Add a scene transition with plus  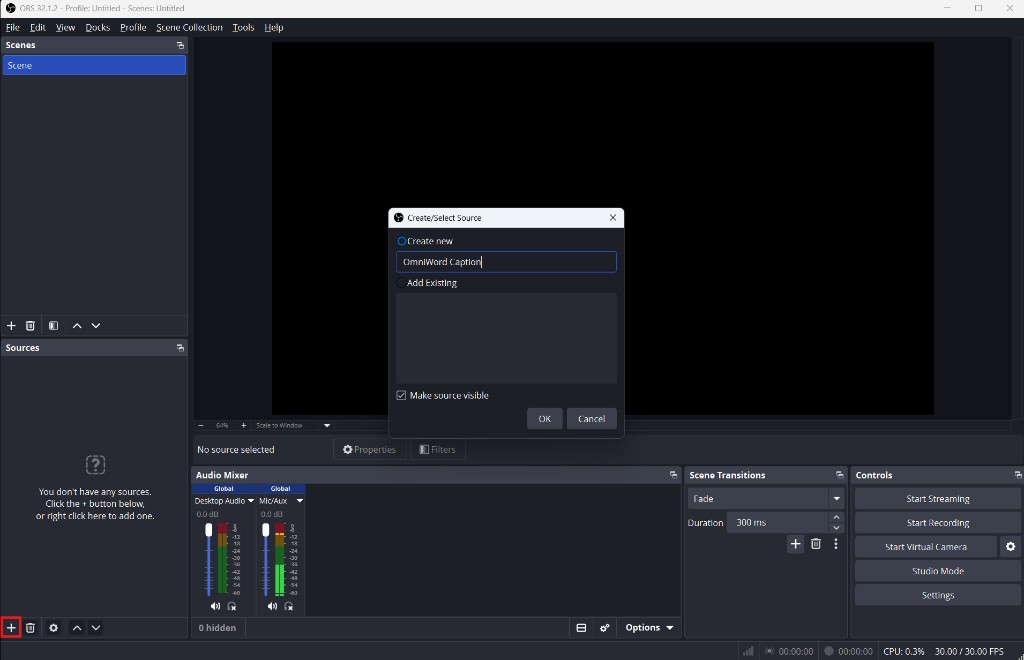[x=795, y=544]
